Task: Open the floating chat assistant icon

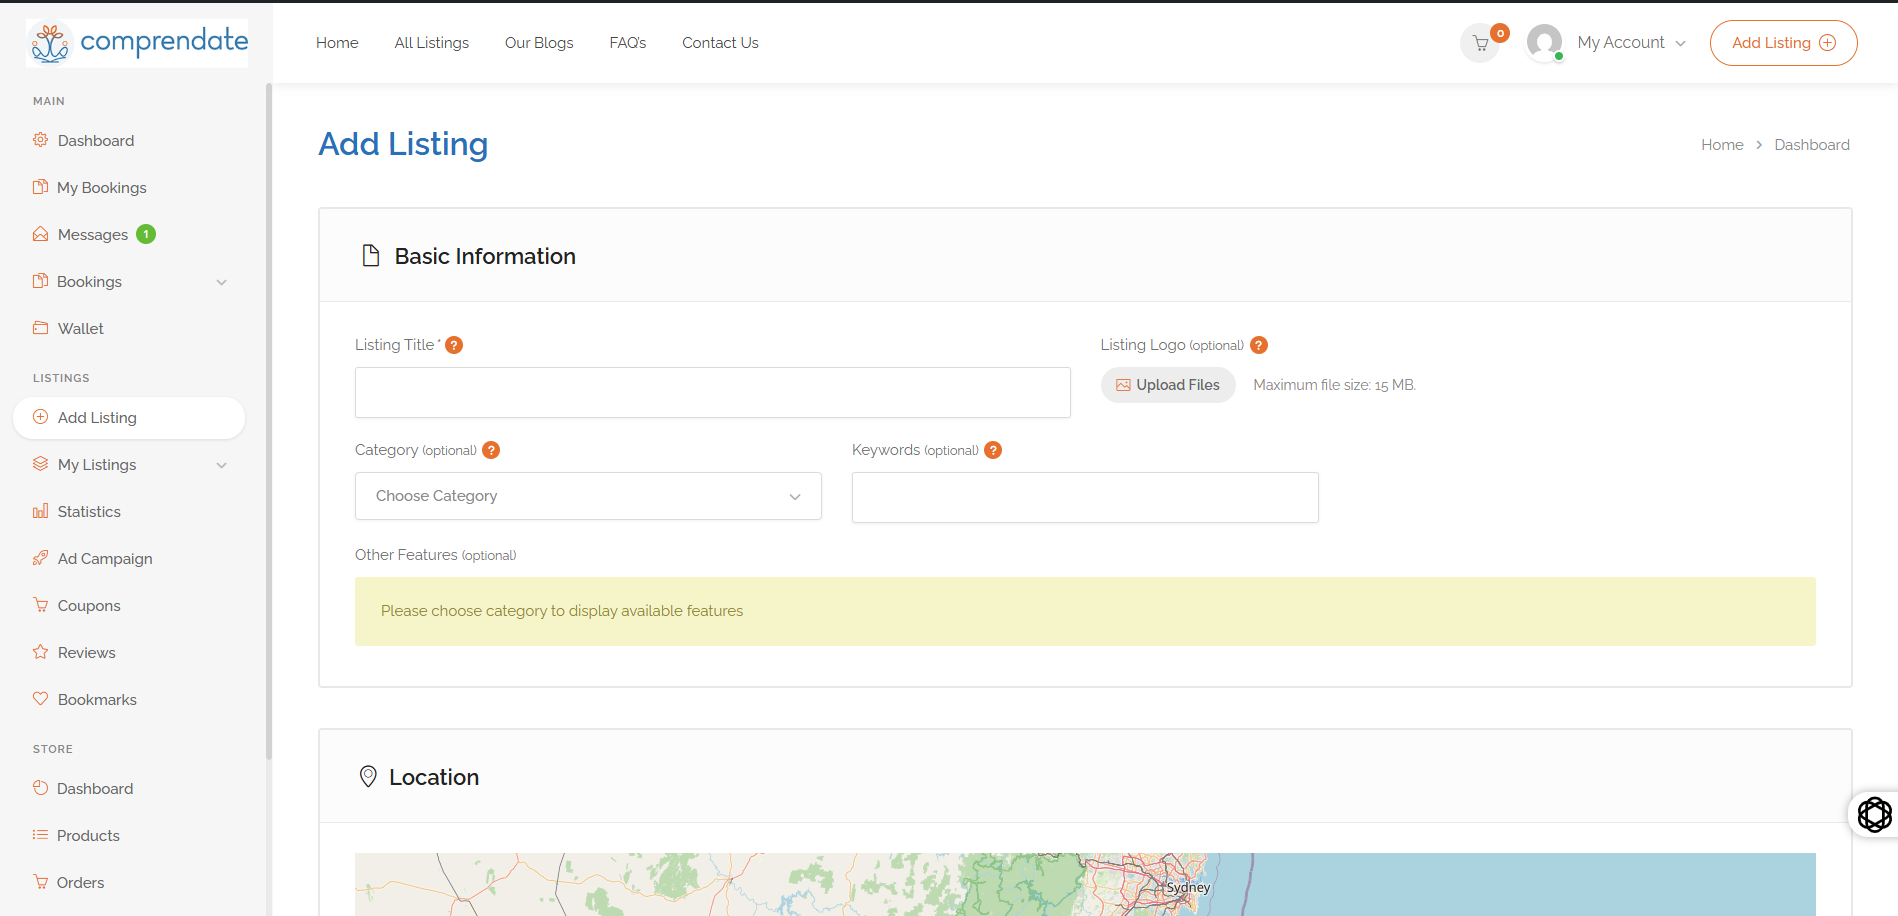Action: 1874,814
